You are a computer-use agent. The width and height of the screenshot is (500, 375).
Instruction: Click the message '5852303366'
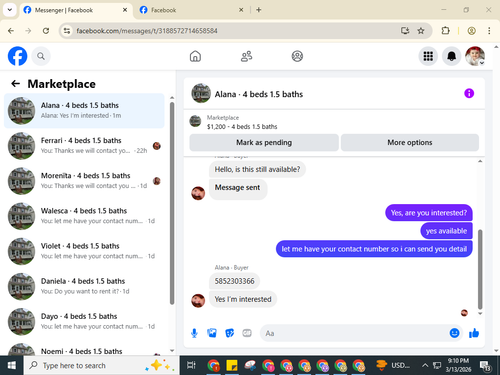pyautogui.click(x=234, y=281)
